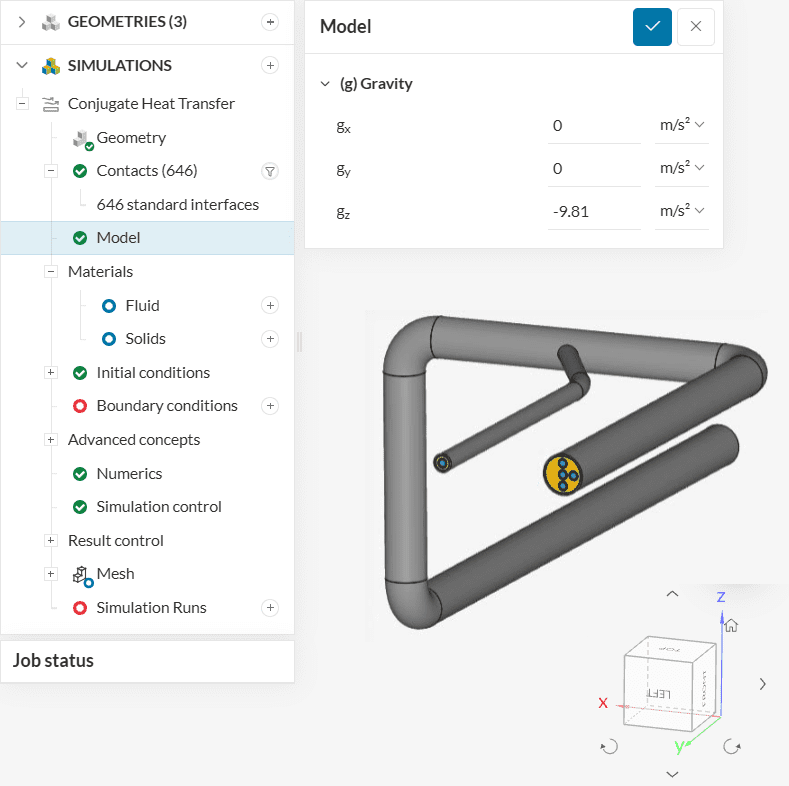Click the home view icon near orientation cube
Screen dimensions: 789x786
(731, 625)
